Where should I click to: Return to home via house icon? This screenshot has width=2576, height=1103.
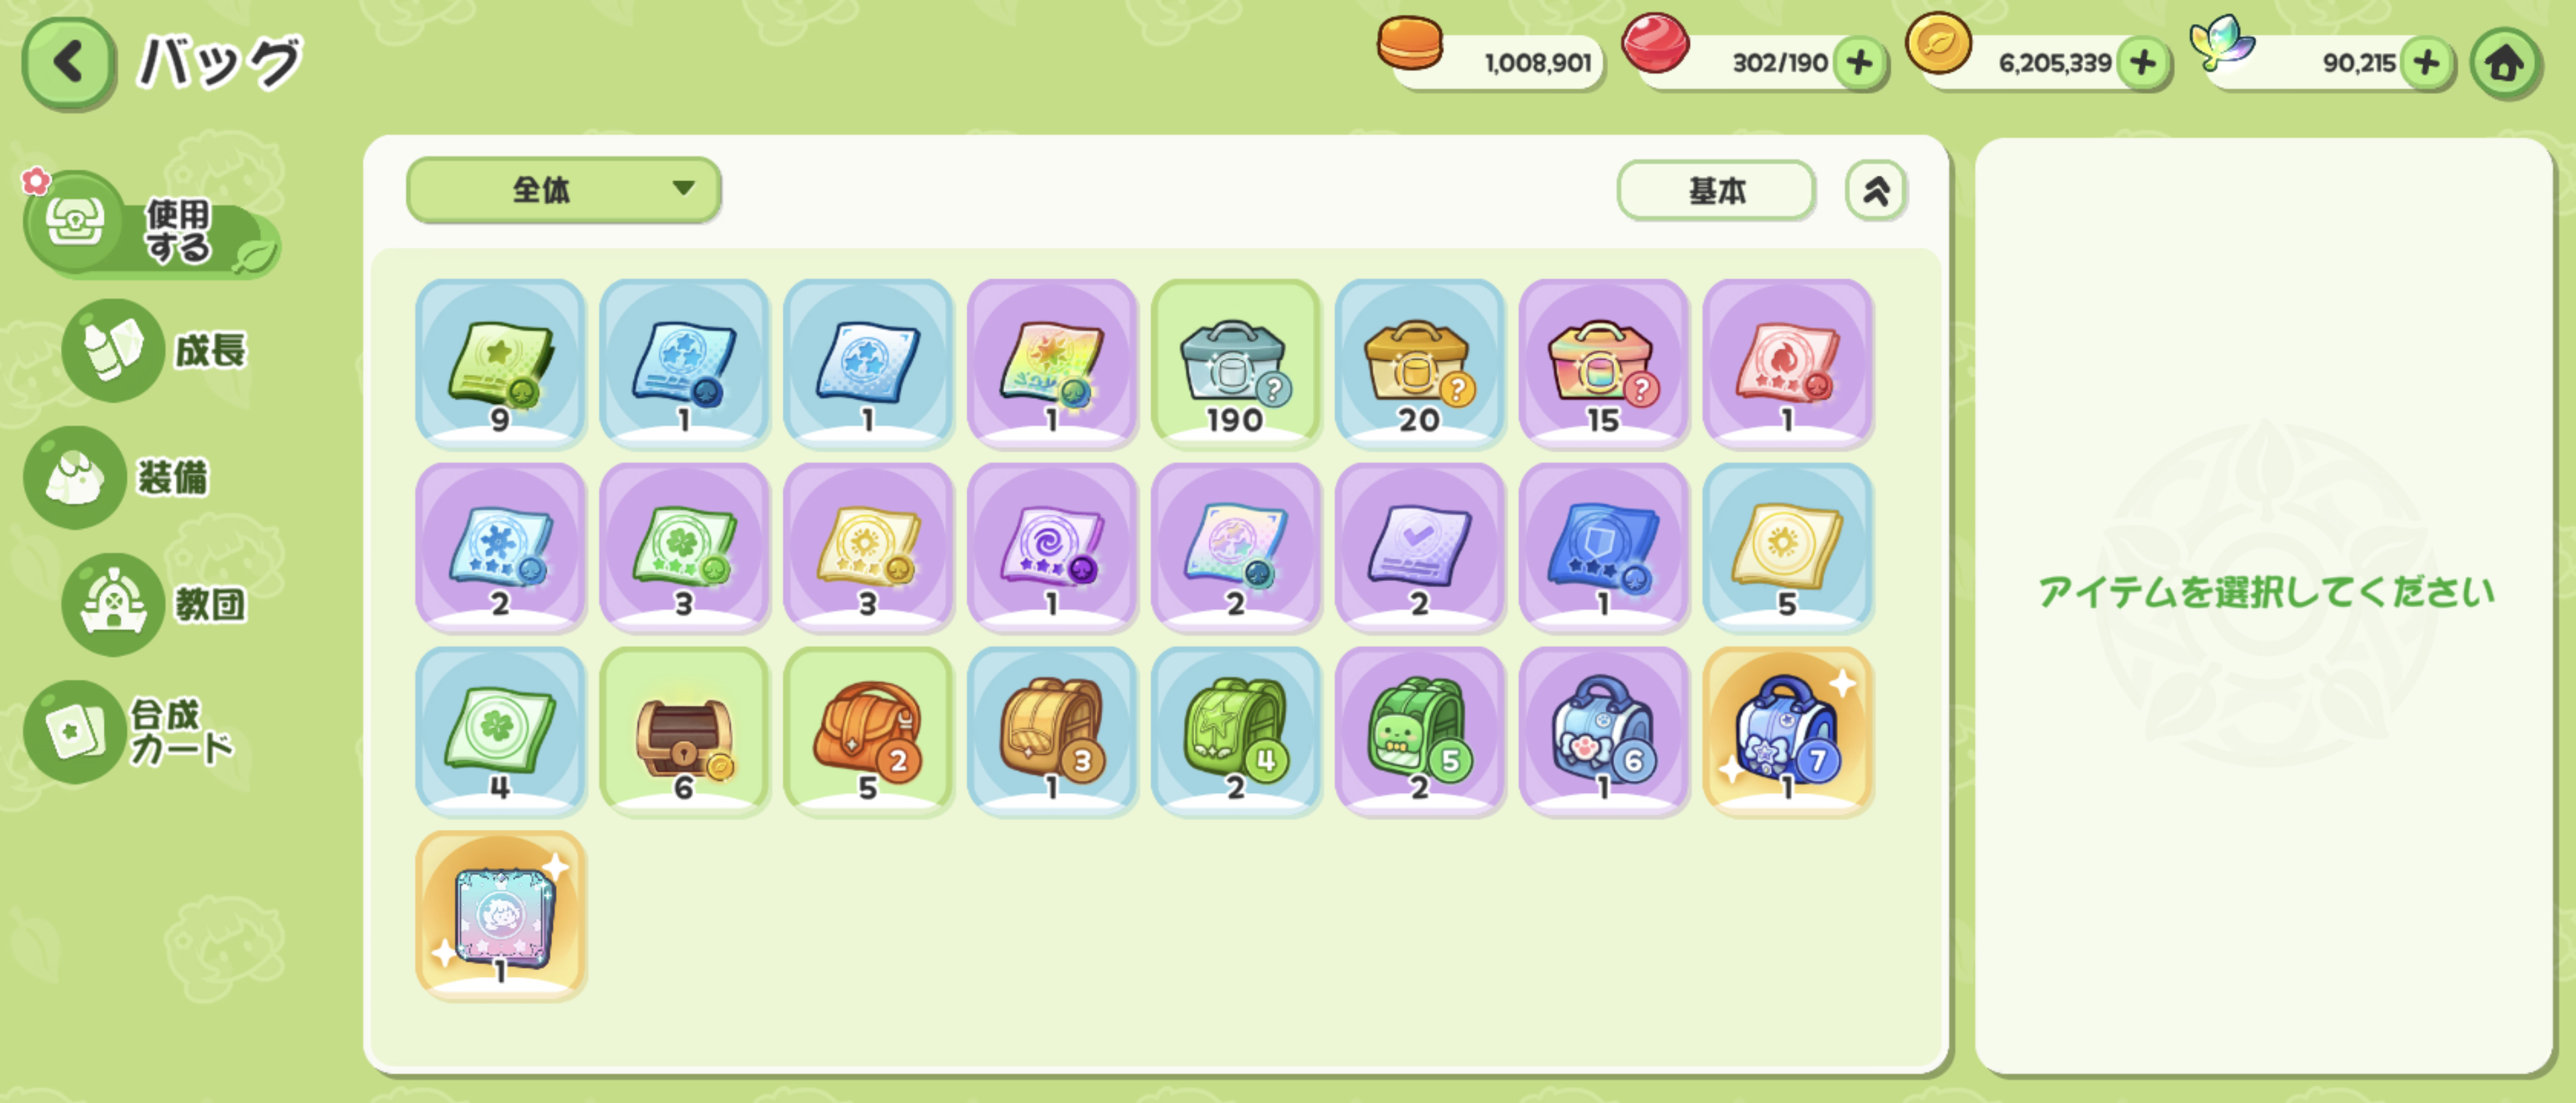[x=2505, y=64]
